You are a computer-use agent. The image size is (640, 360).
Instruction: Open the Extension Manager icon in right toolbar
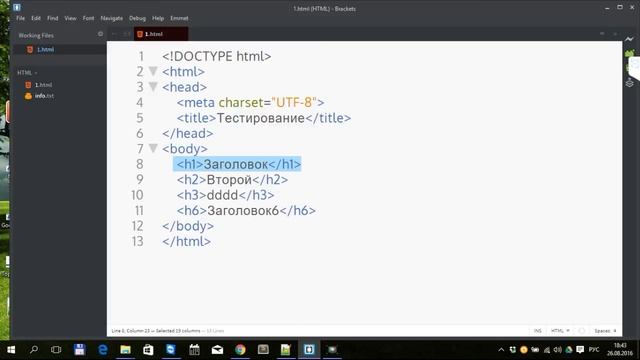[629, 53]
